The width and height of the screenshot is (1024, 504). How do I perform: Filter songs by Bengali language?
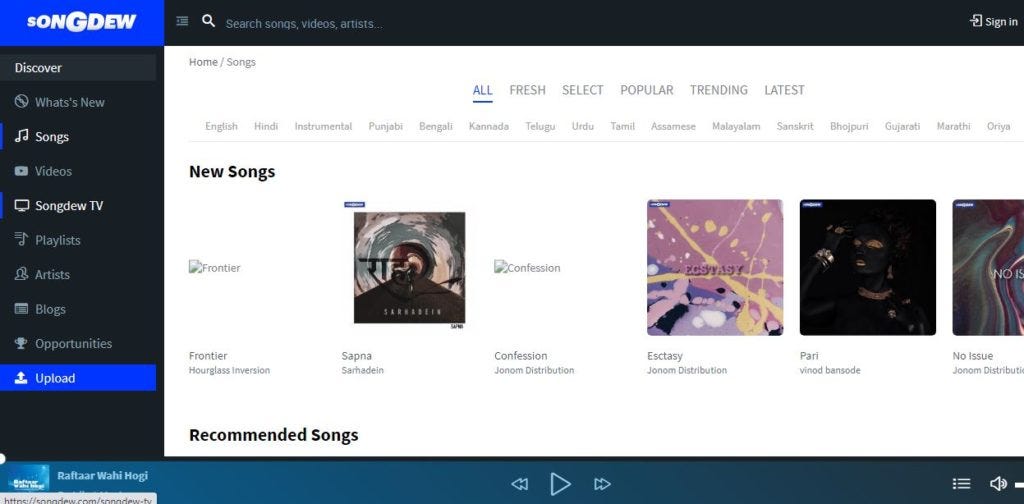pos(436,126)
